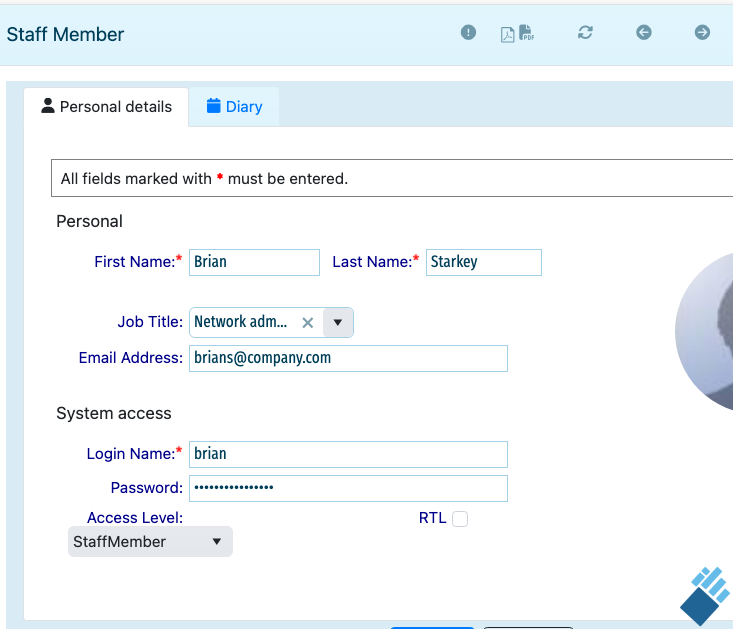The width and height of the screenshot is (733, 629).
Task: Open the blue diamond logo widget
Action: pos(705,596)
